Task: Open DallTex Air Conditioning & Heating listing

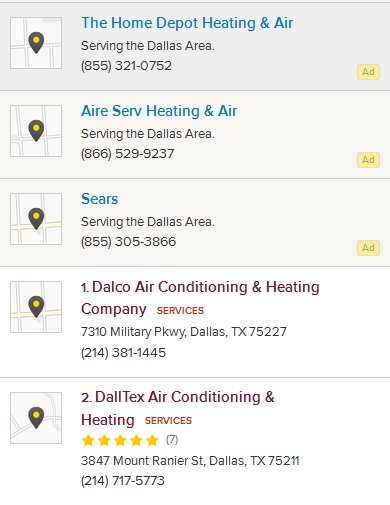Action: [x=178, y=408]
